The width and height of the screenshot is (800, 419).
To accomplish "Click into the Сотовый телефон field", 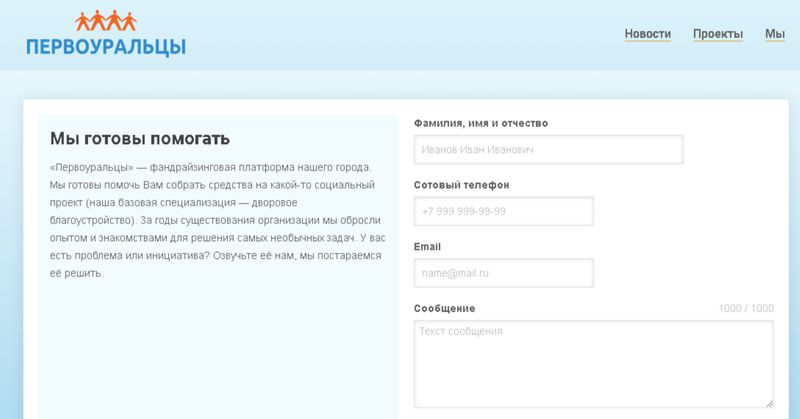I will [504, 211].
